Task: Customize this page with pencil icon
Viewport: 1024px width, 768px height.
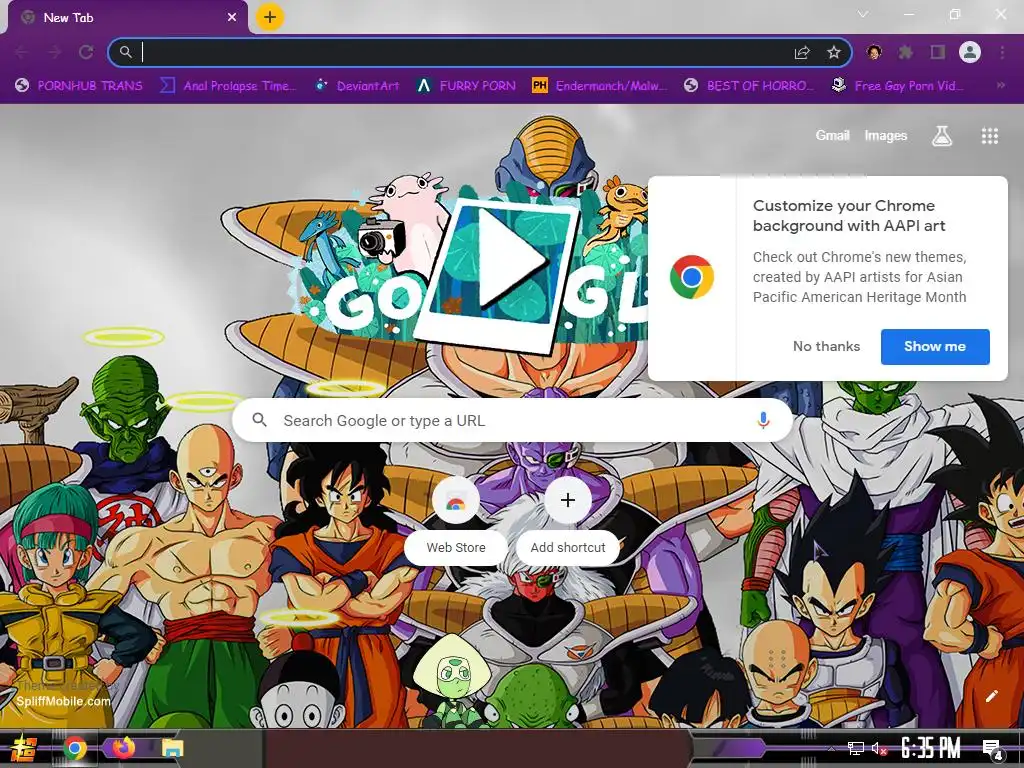Action: pos(991,696)
